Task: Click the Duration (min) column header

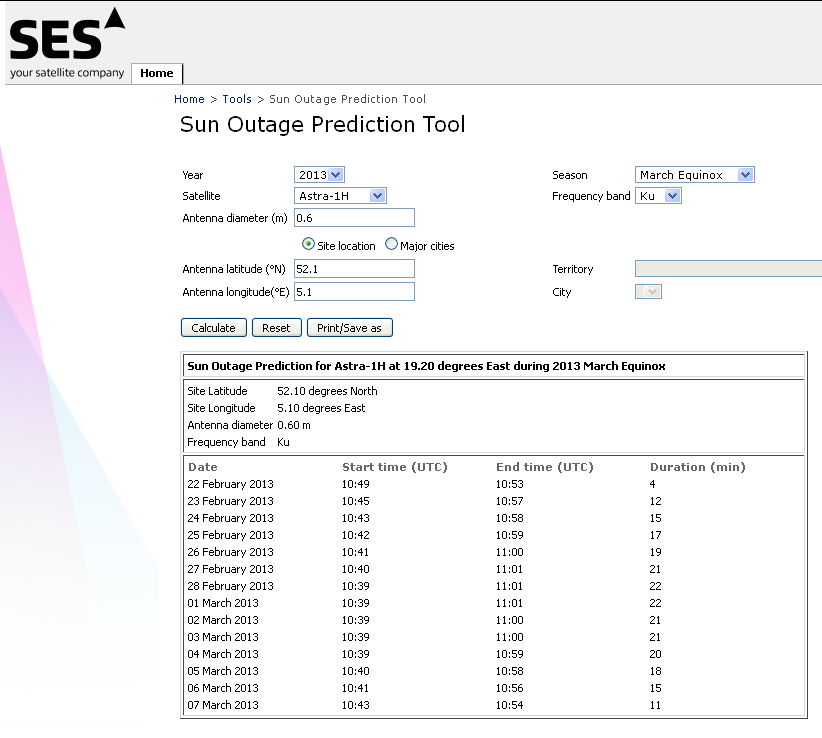Action: [698, 467]
